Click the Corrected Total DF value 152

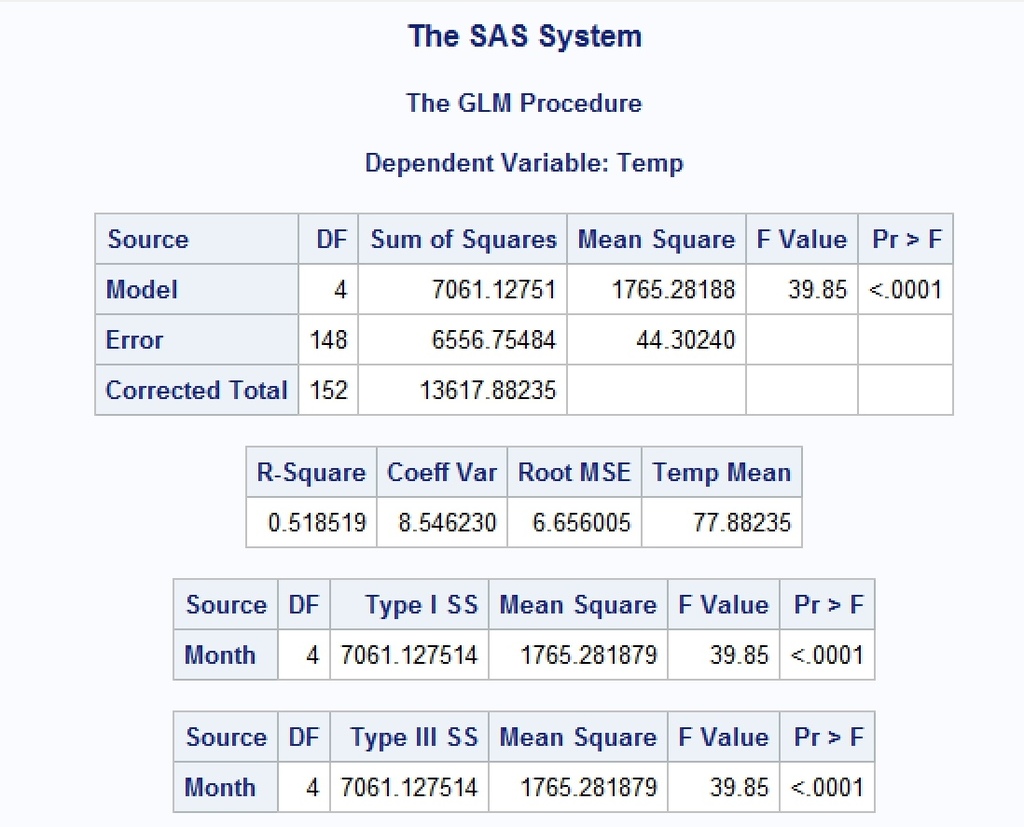[329, 390]
